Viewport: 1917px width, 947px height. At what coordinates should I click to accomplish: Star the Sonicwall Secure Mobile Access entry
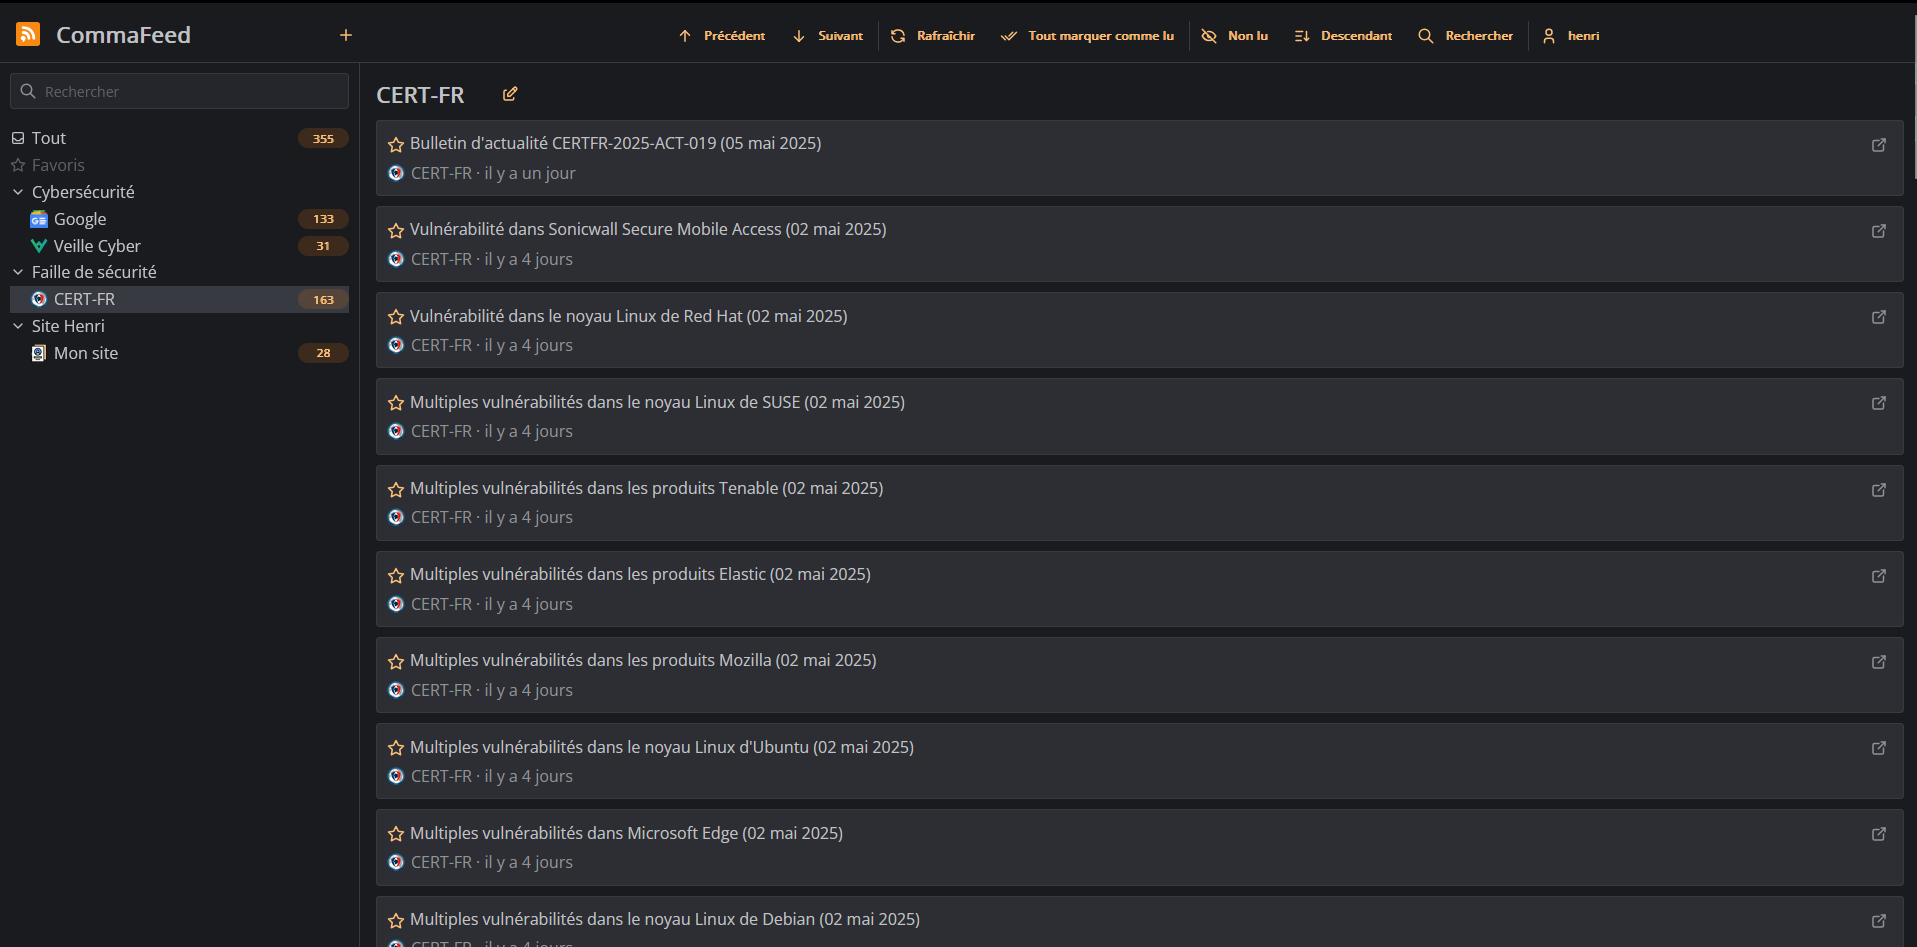396,230
